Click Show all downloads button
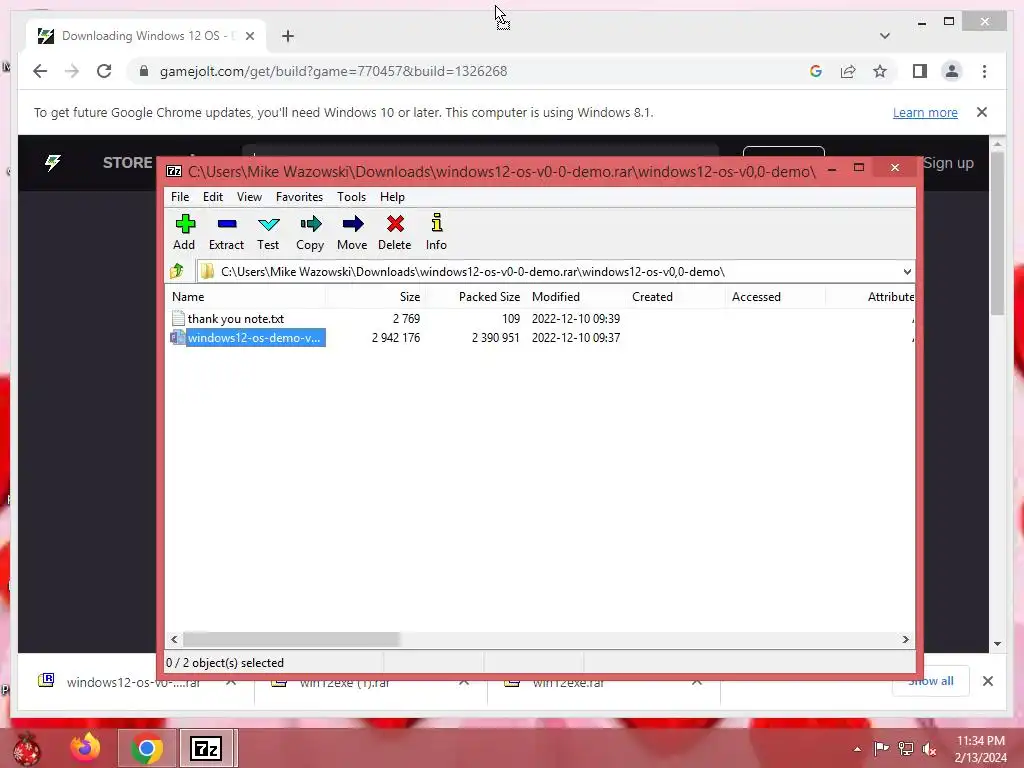 coord(931,681)
